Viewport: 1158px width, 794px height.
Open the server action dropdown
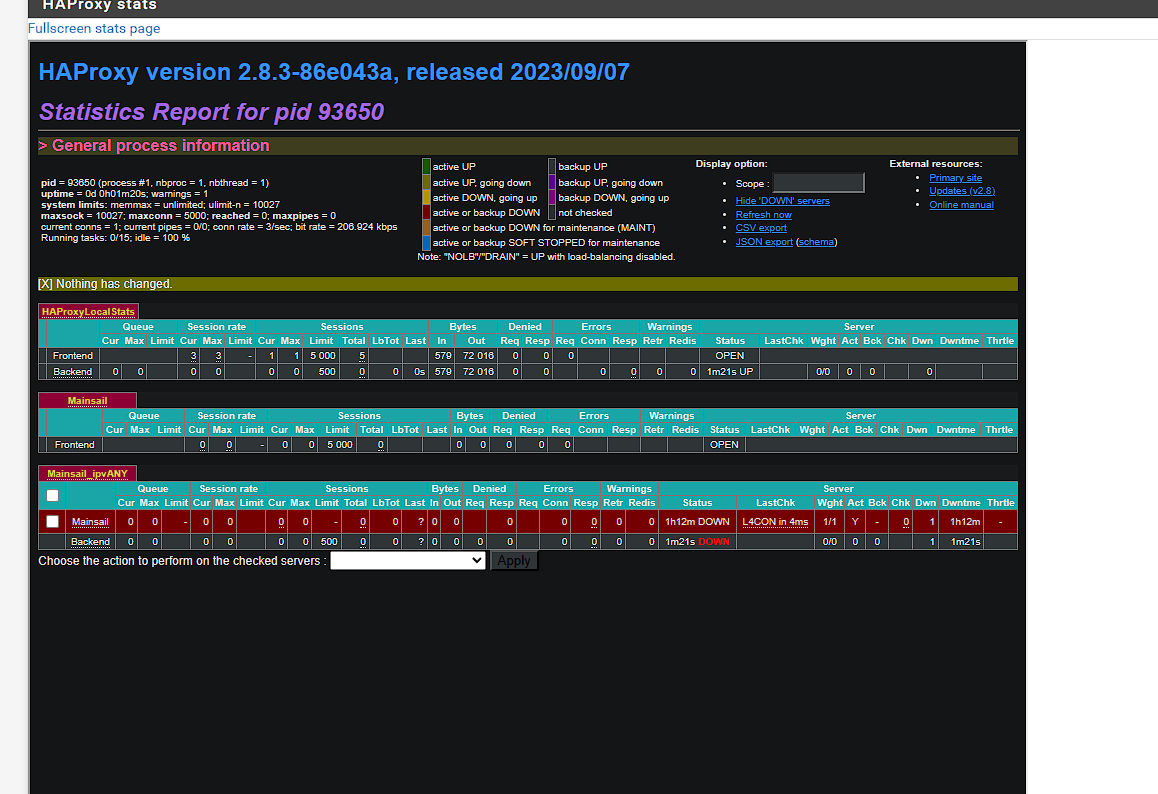coord(408,561)
